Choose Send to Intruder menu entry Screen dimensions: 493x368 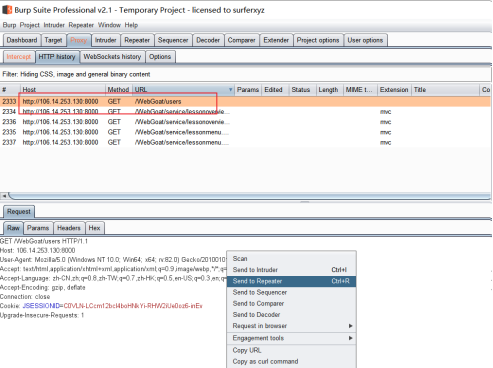pyautogui.click(x=291, y=270)
